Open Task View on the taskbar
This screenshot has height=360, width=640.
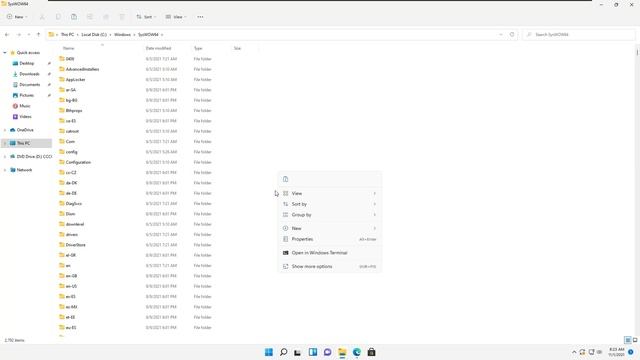pos(298,352)
